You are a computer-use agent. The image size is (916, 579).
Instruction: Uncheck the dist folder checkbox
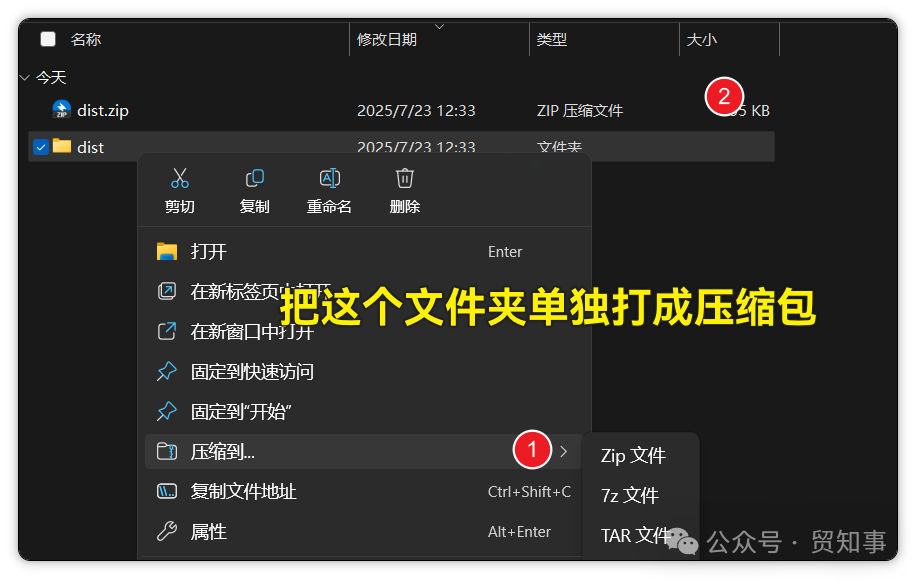[38, 146]
